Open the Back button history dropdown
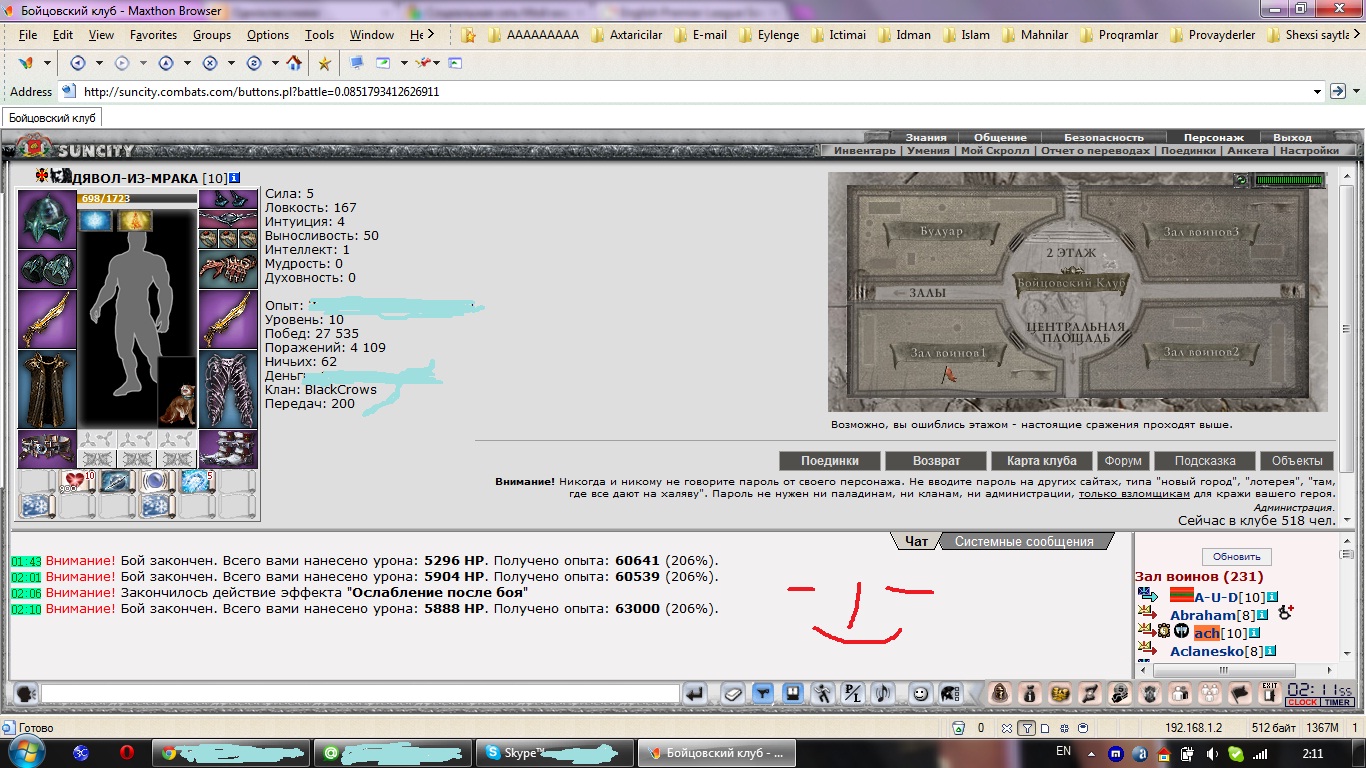This screenshot has height=768, width=1366. click(99, 63)
